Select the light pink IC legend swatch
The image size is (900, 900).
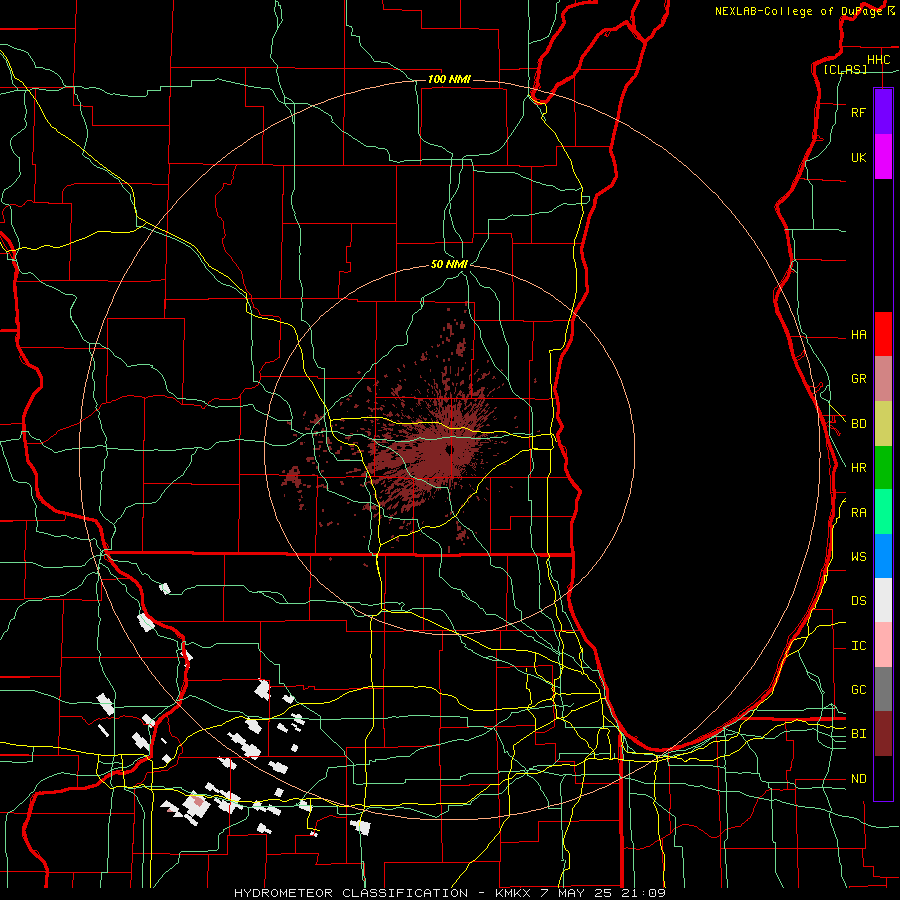(883, 645)
